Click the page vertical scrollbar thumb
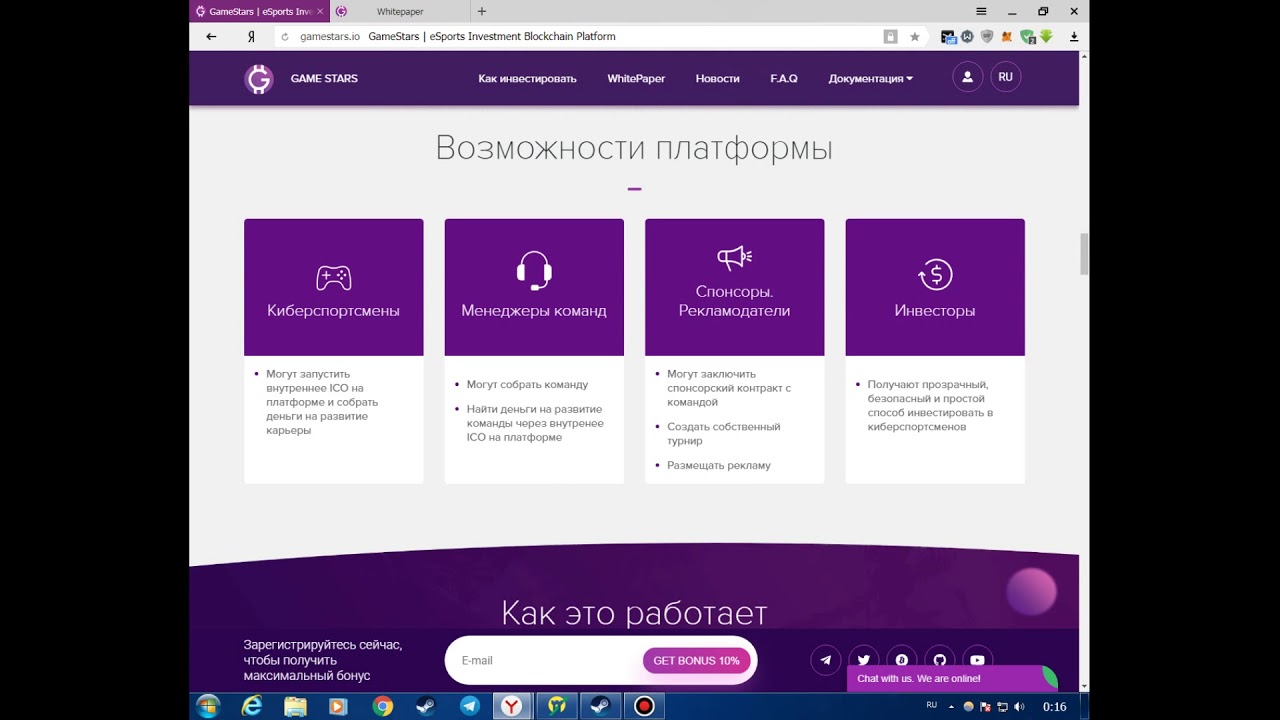Image resolution: width=1280 pixels, height=720 pixels. coord(1084,254)
